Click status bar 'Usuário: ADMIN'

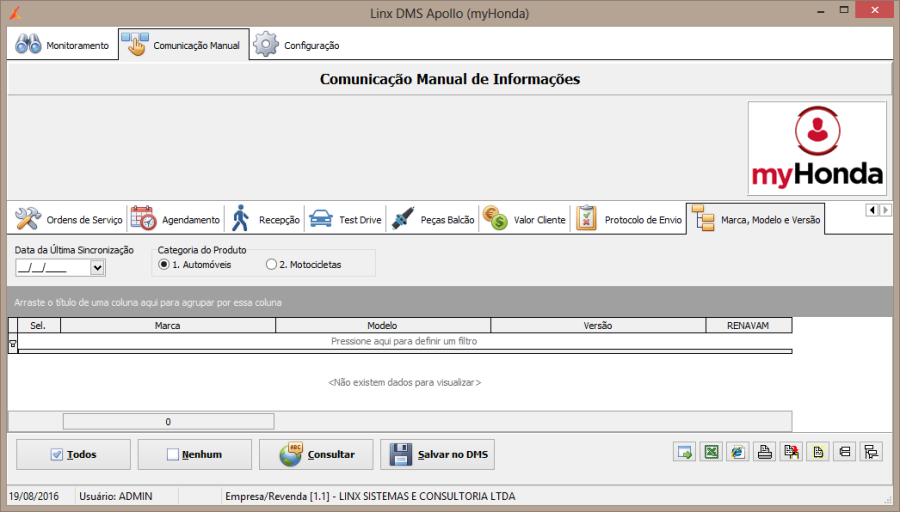116,496
